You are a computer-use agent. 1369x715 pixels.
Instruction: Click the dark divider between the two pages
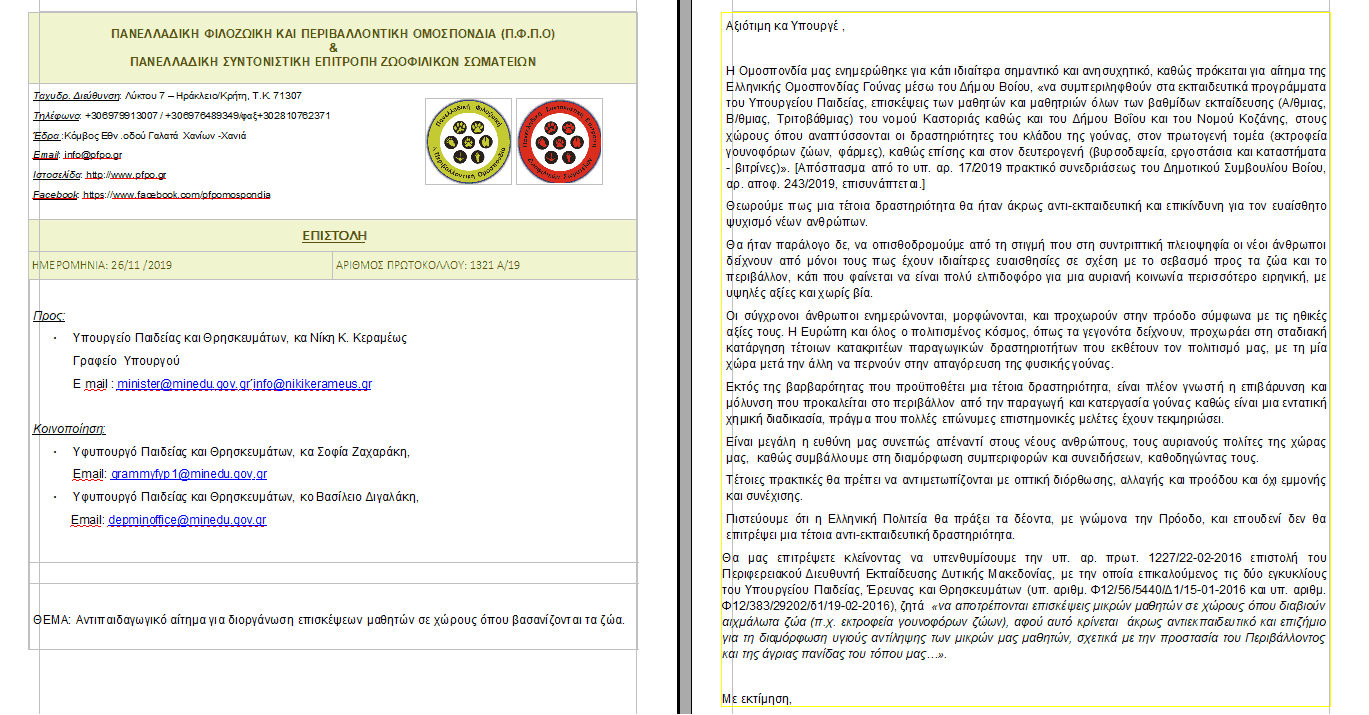pos(681,357)
